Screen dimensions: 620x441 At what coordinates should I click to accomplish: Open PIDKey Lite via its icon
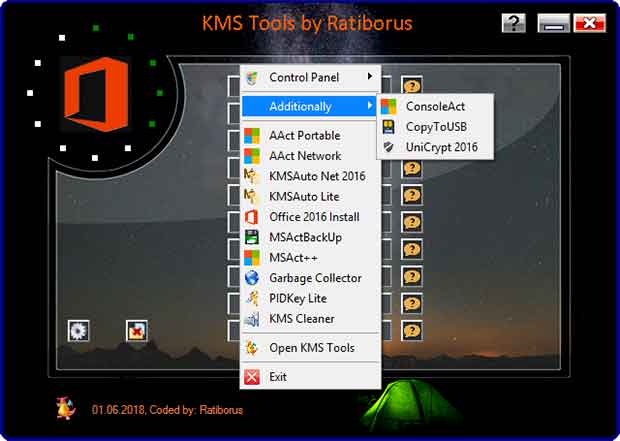[252, 299]
